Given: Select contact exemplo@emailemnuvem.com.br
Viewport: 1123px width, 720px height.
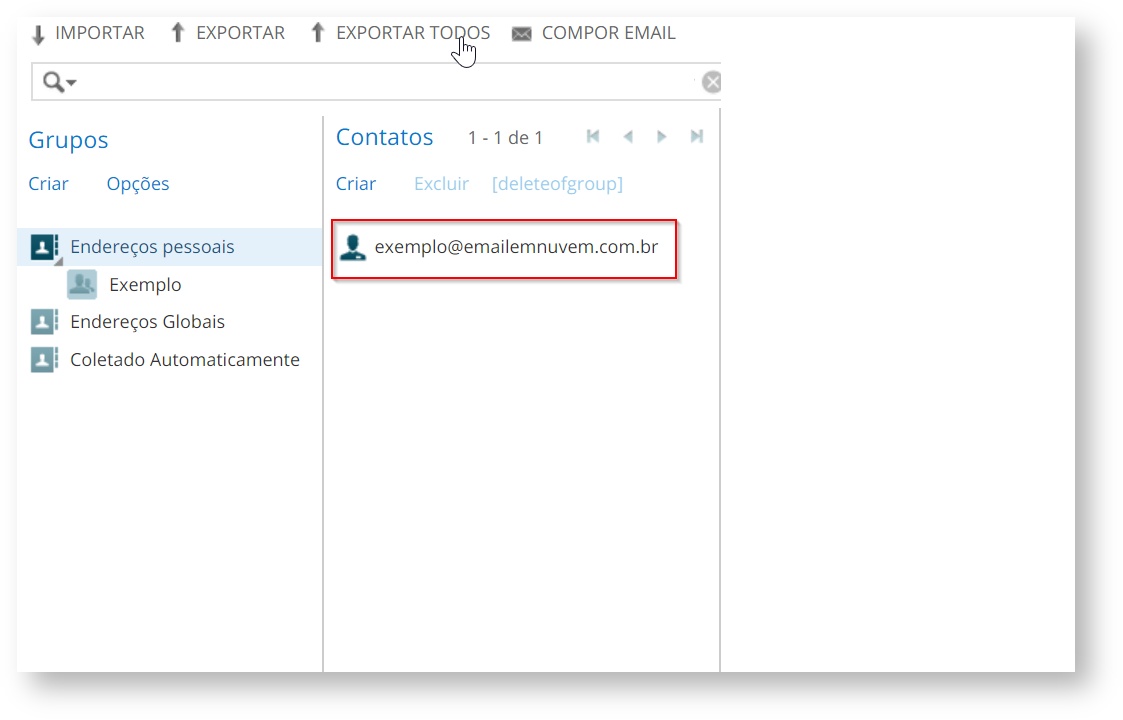Looking at the screenshot, I should coord(515,246).
